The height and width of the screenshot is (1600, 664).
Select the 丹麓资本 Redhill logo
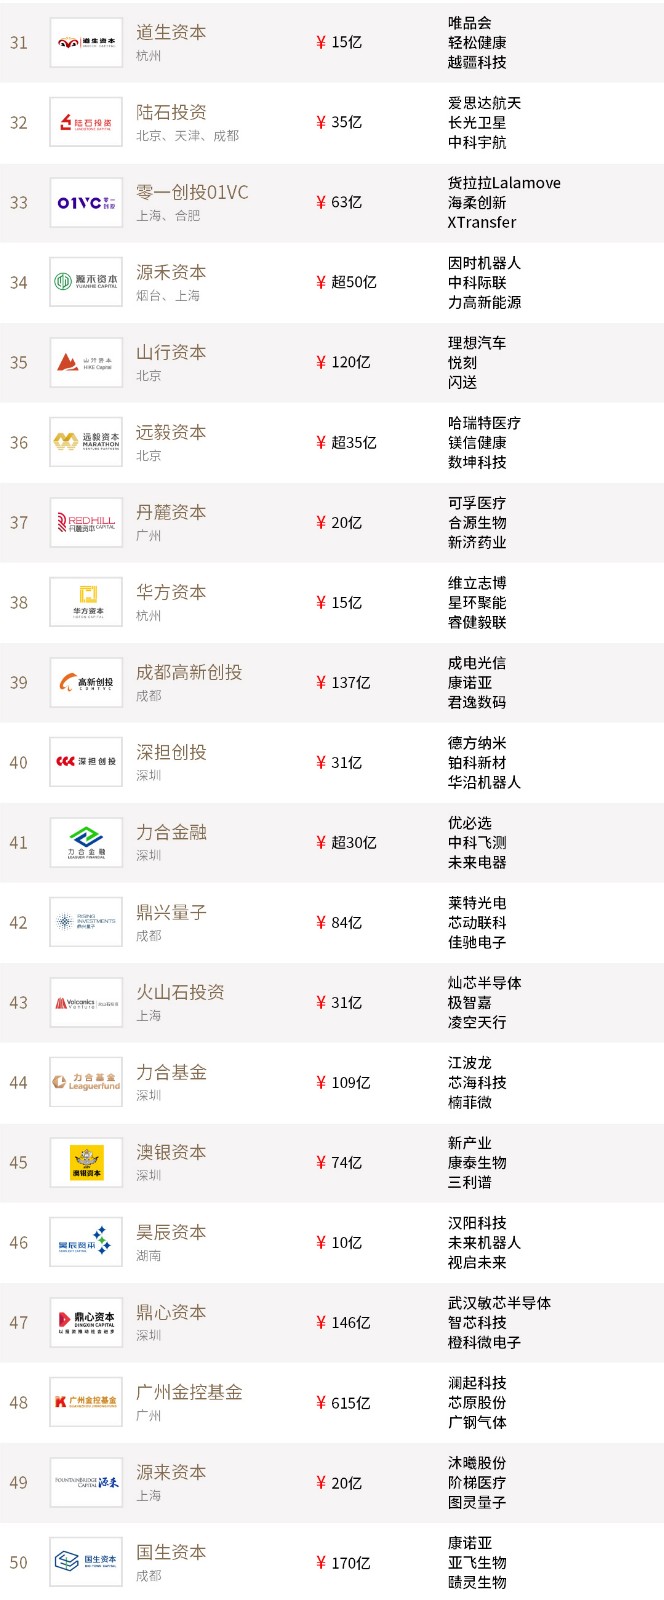click(86, 523)
